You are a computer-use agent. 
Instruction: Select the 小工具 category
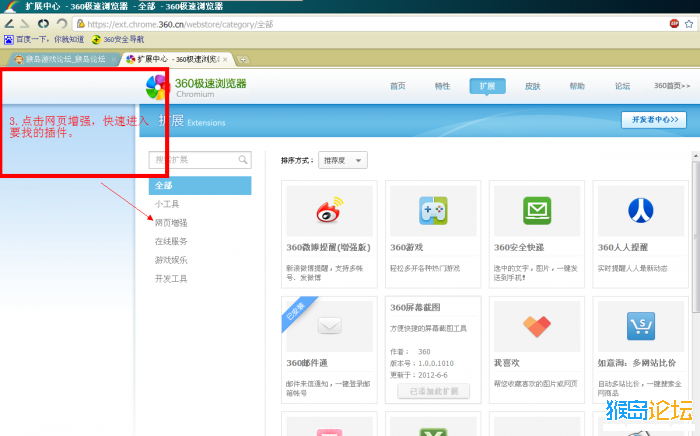(167, 204)
